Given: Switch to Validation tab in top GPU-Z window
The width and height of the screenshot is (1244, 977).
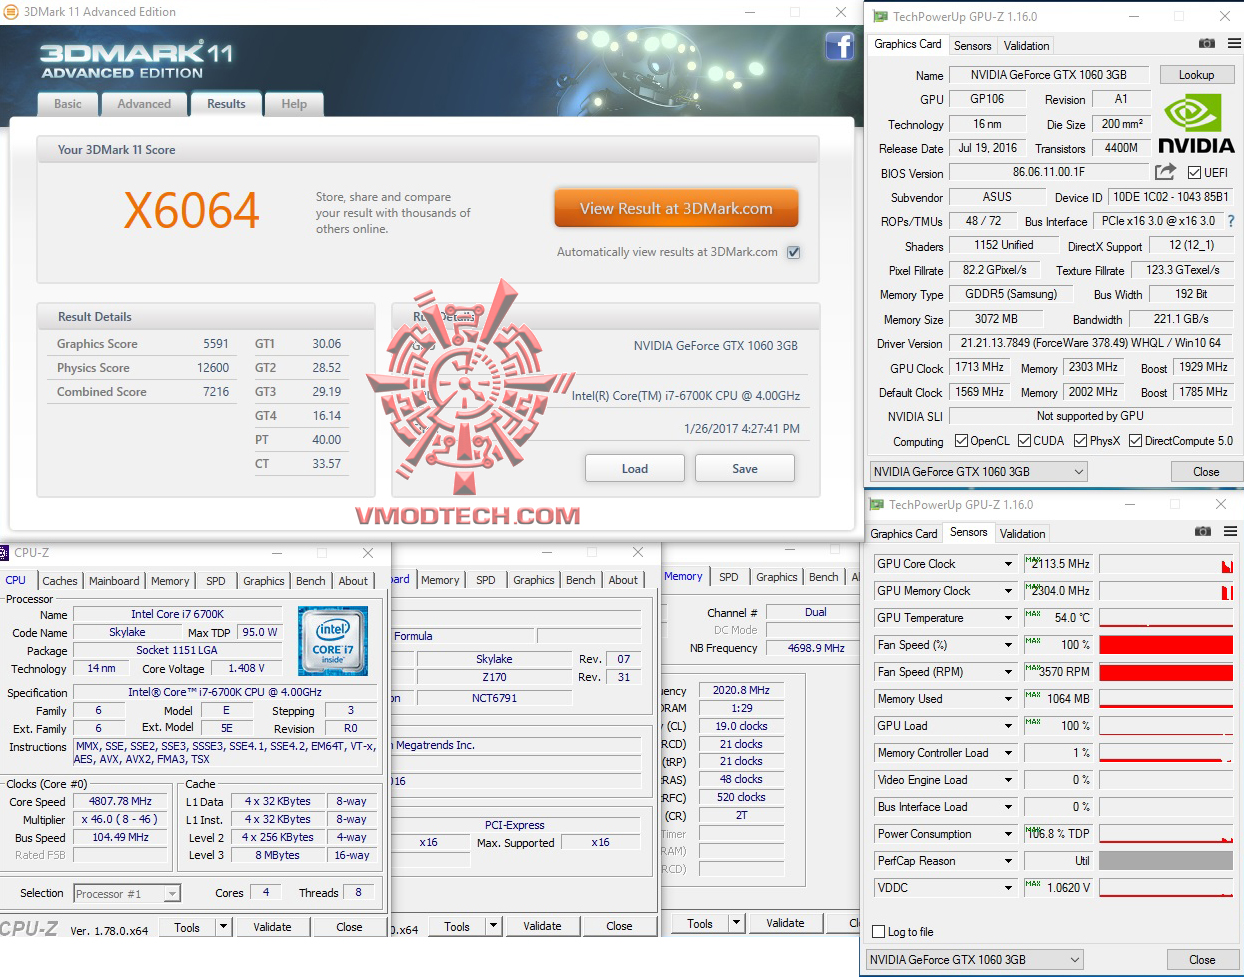Looking at the screenshot, I should (x=1027, y=46).
